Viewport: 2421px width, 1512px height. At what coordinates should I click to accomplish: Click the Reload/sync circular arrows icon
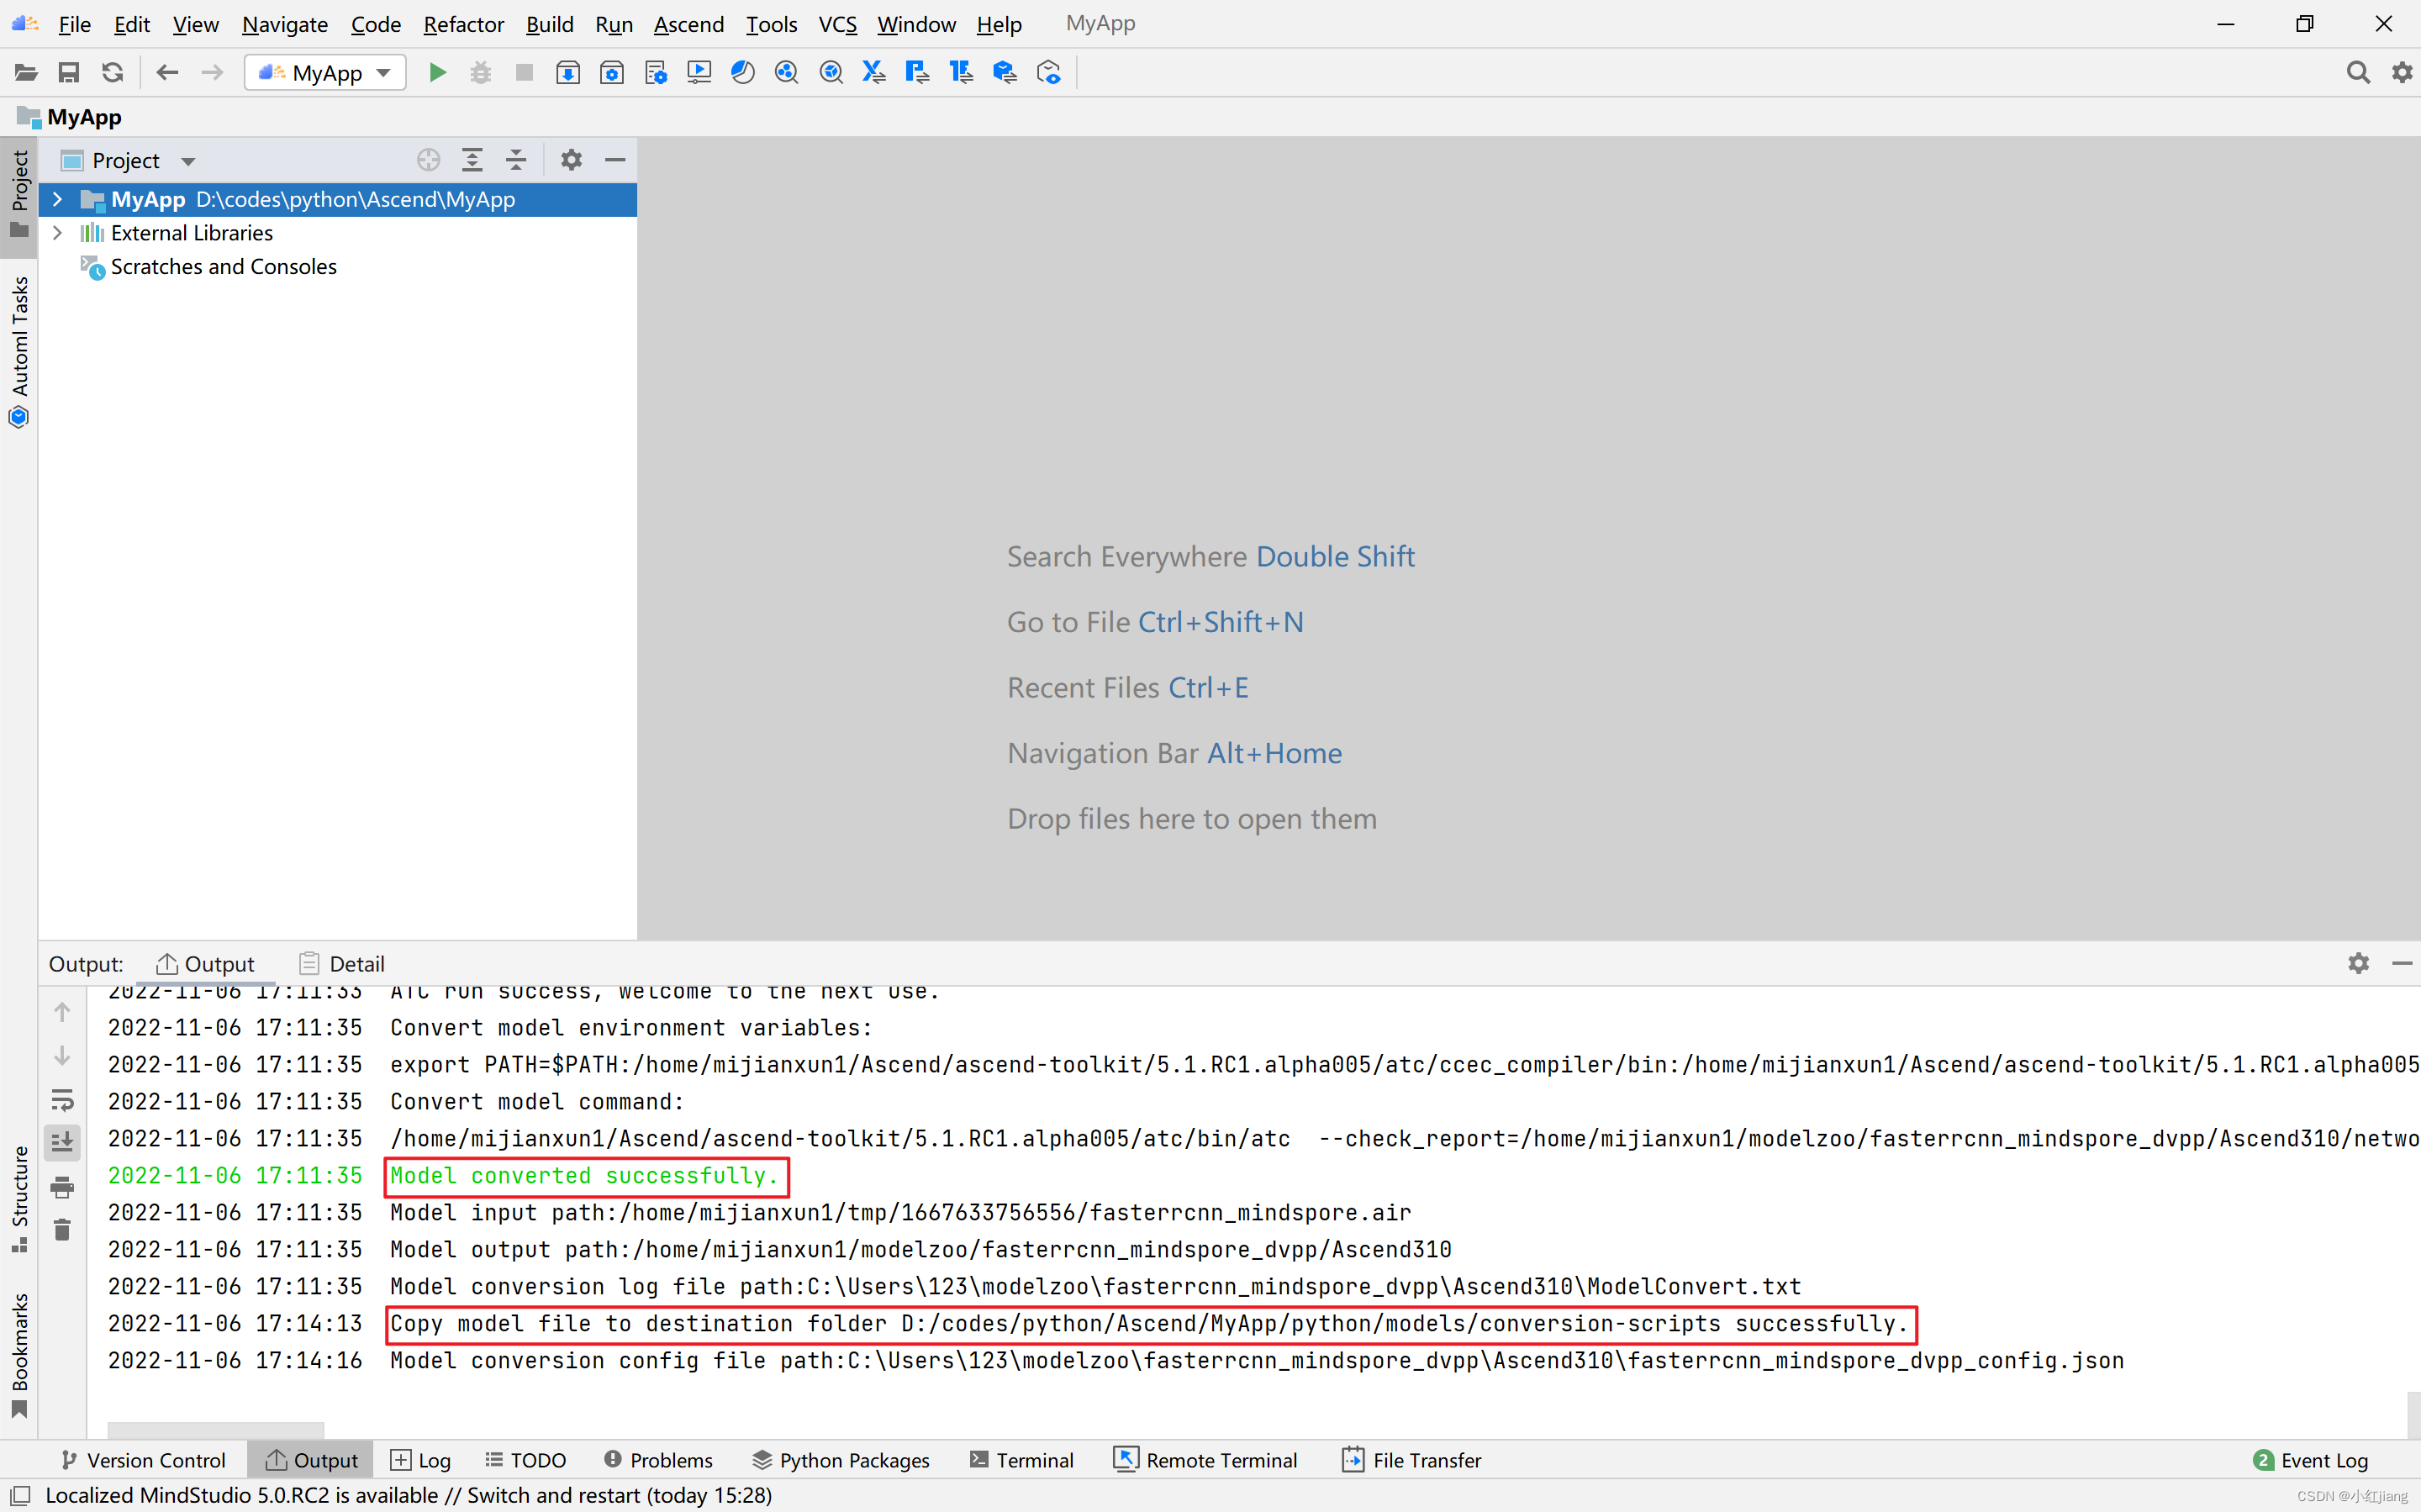pos(113,73)
